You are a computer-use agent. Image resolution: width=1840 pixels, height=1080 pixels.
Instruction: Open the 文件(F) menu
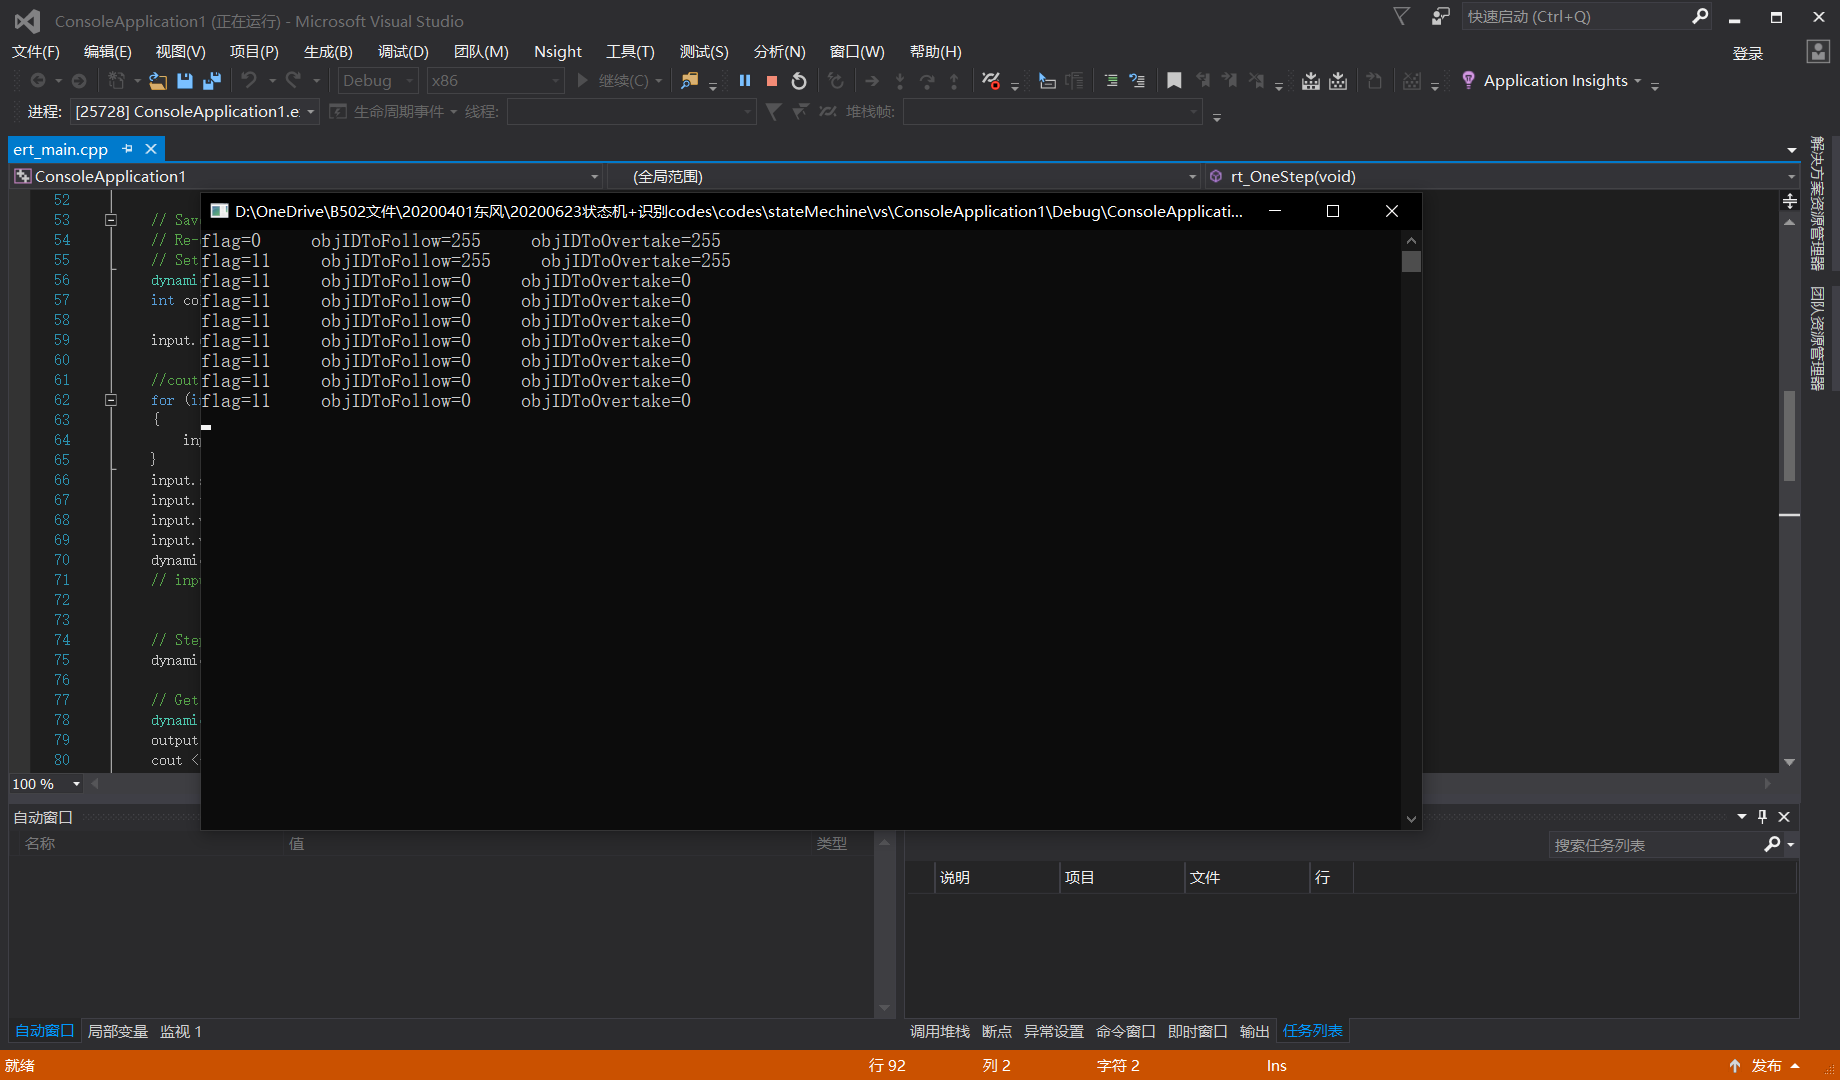tap(36, 52)
